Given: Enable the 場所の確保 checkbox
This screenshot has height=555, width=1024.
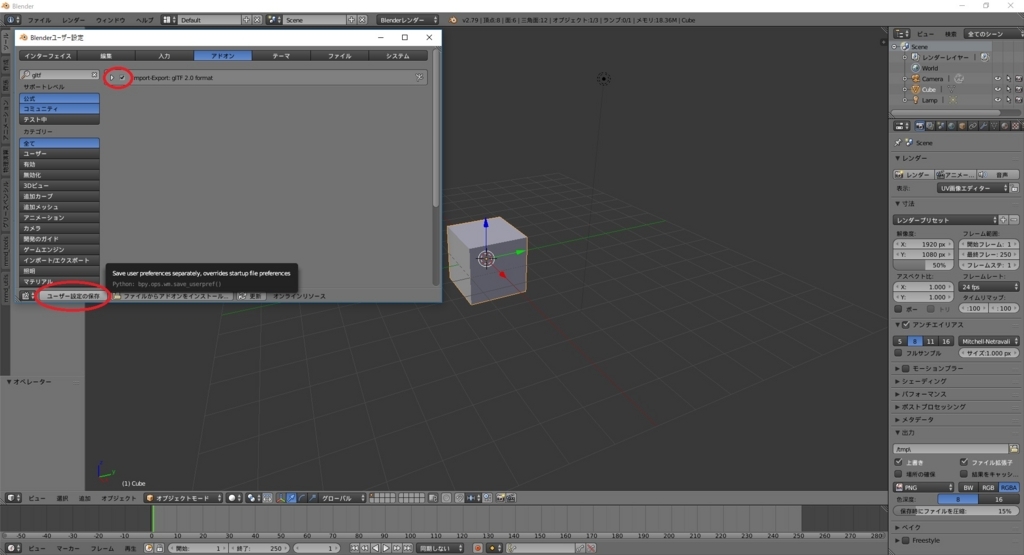Looking at the screenshot, I should click(x=899, y=474).
